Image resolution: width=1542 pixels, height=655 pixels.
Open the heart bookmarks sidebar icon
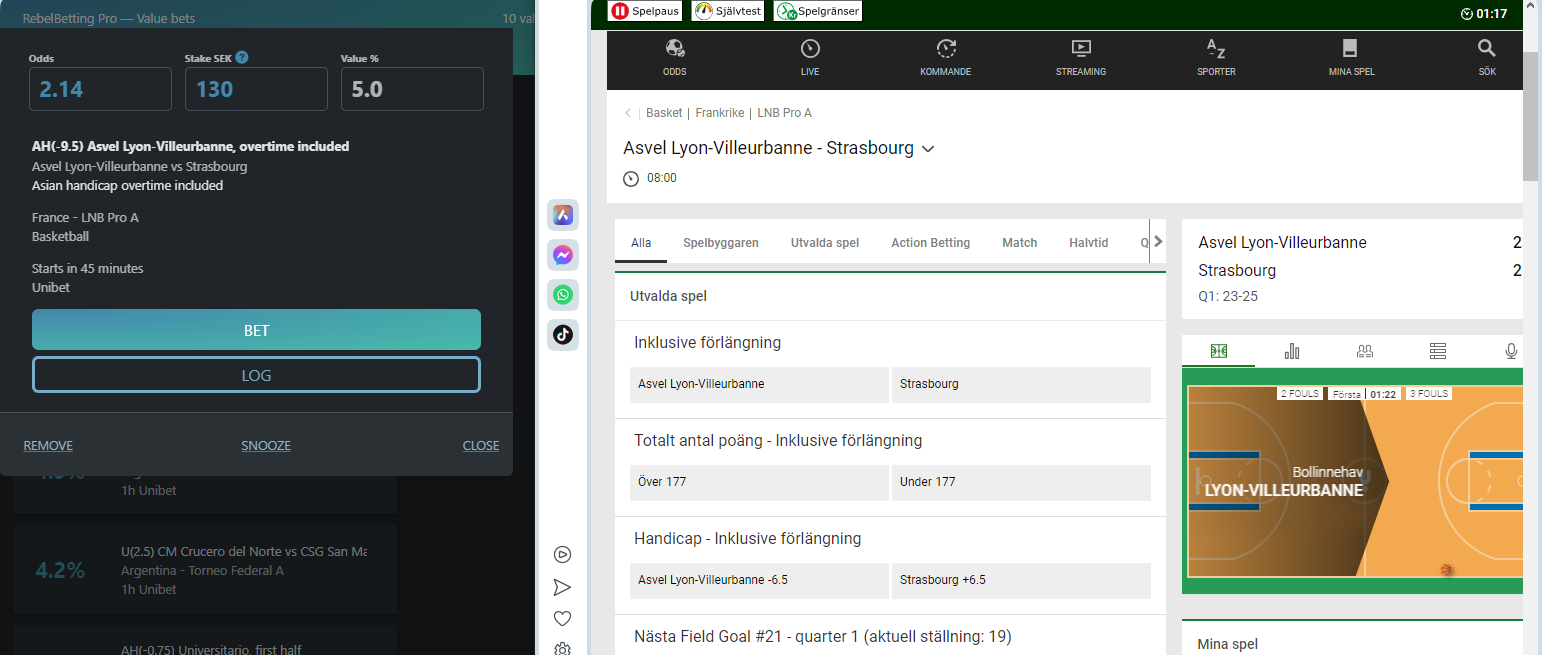click(x=563, y=618)
